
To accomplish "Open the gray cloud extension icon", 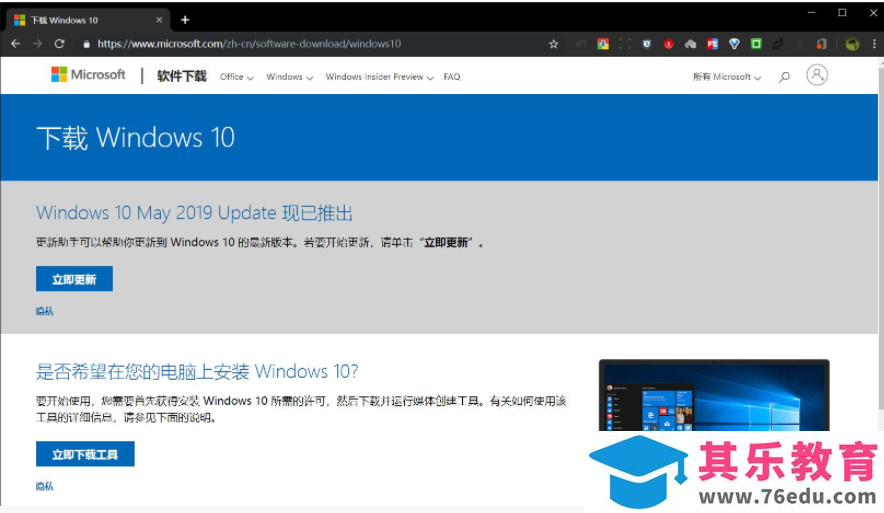I will pos(691,44).
